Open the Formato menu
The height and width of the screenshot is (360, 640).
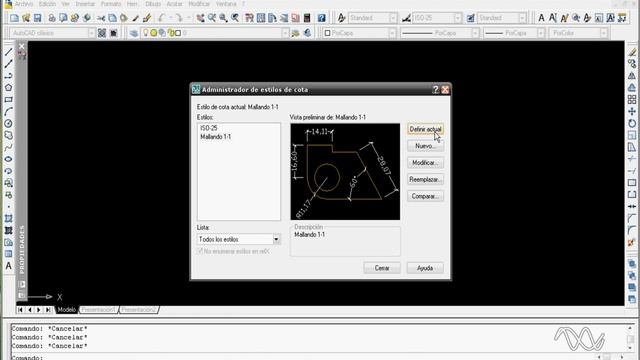pyautogui.click(x=111, y=4)
